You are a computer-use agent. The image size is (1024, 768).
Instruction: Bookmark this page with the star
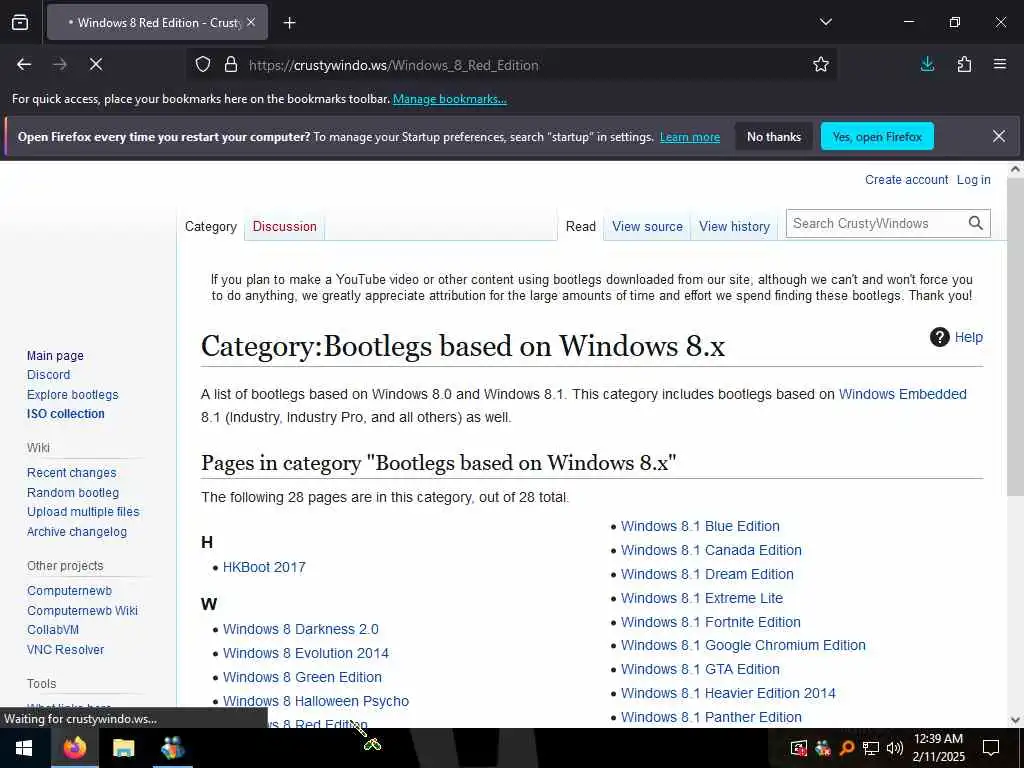click(x=821, y=65)
